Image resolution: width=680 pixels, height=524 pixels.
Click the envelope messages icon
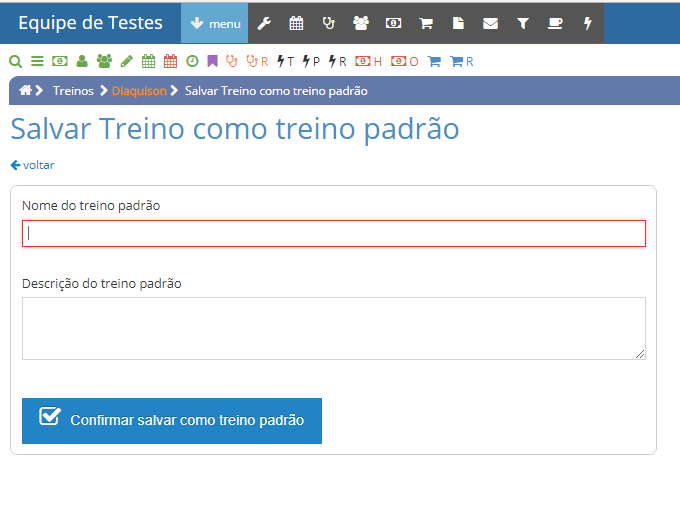click(490, 23)
